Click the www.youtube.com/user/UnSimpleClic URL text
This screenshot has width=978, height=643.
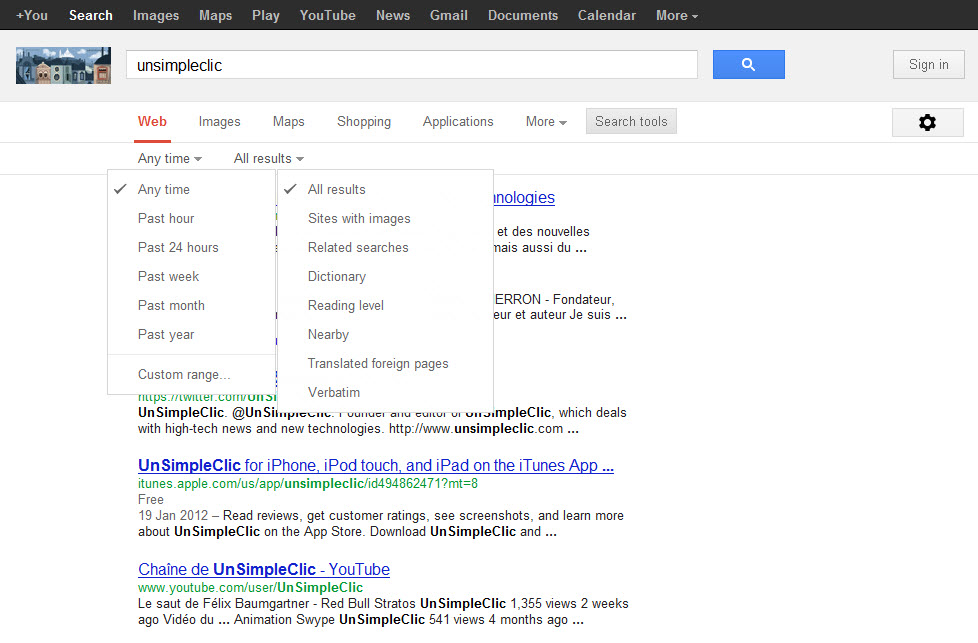click(250, 587)
